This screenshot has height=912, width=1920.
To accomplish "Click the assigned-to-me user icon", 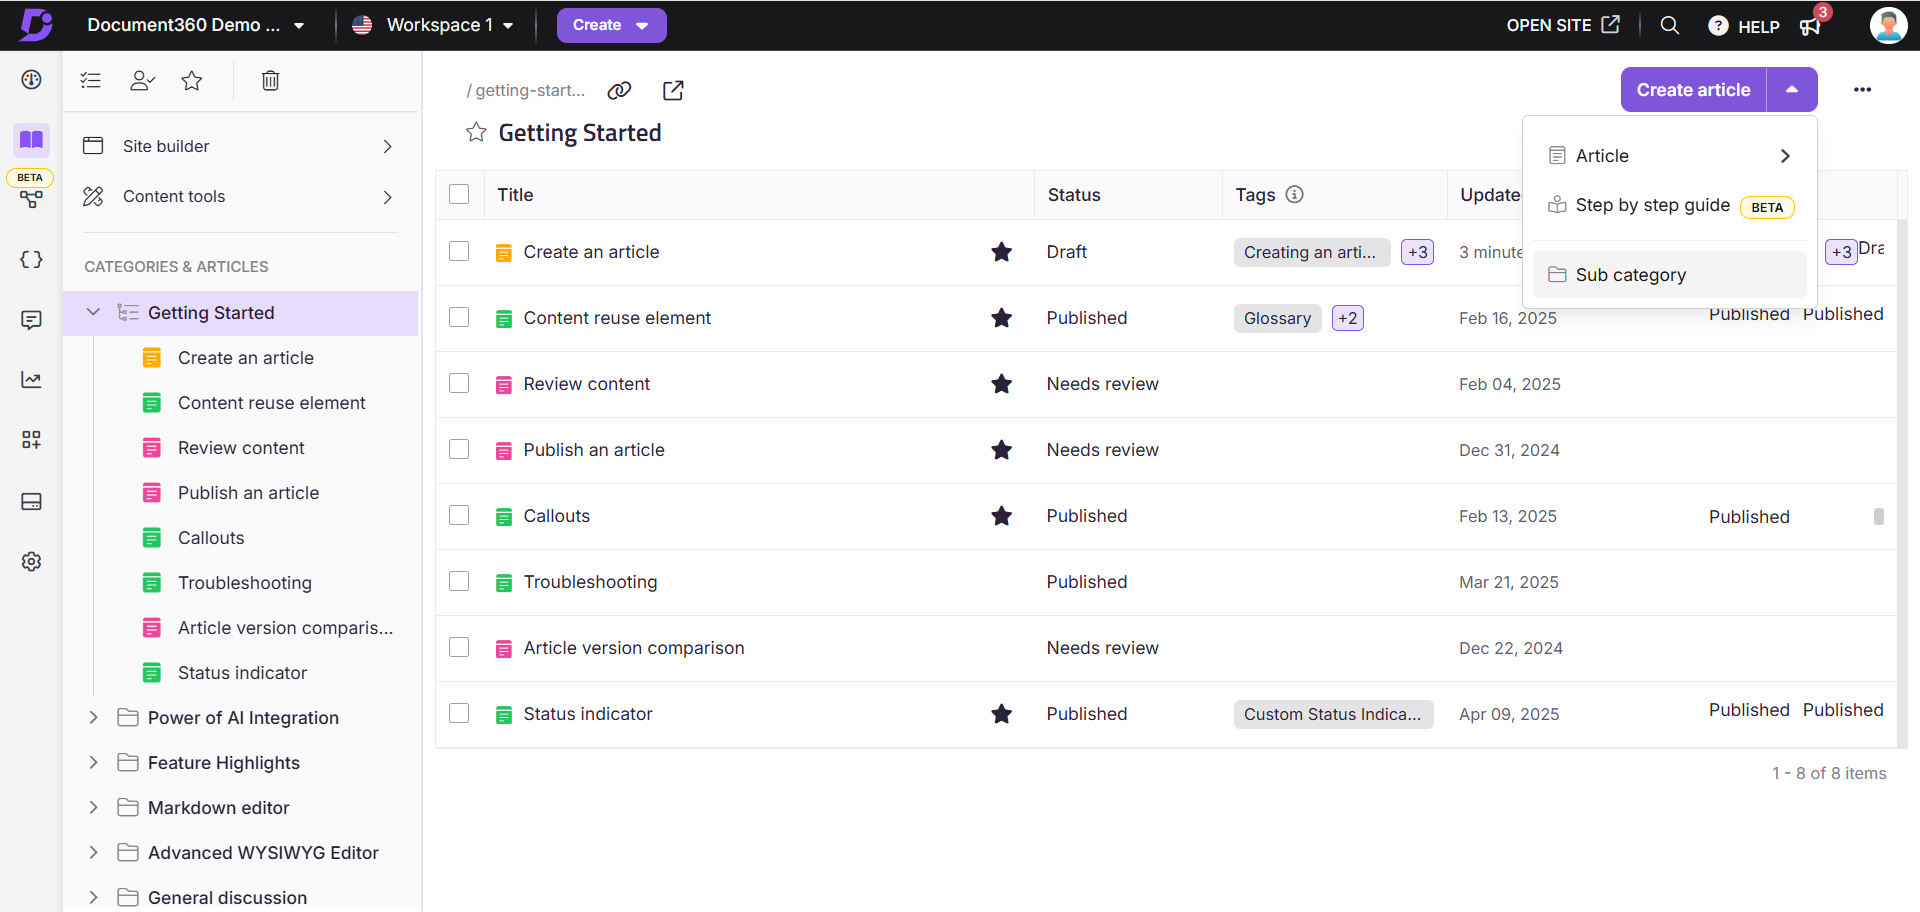I will pyautogui.click(x=142, y=80).
